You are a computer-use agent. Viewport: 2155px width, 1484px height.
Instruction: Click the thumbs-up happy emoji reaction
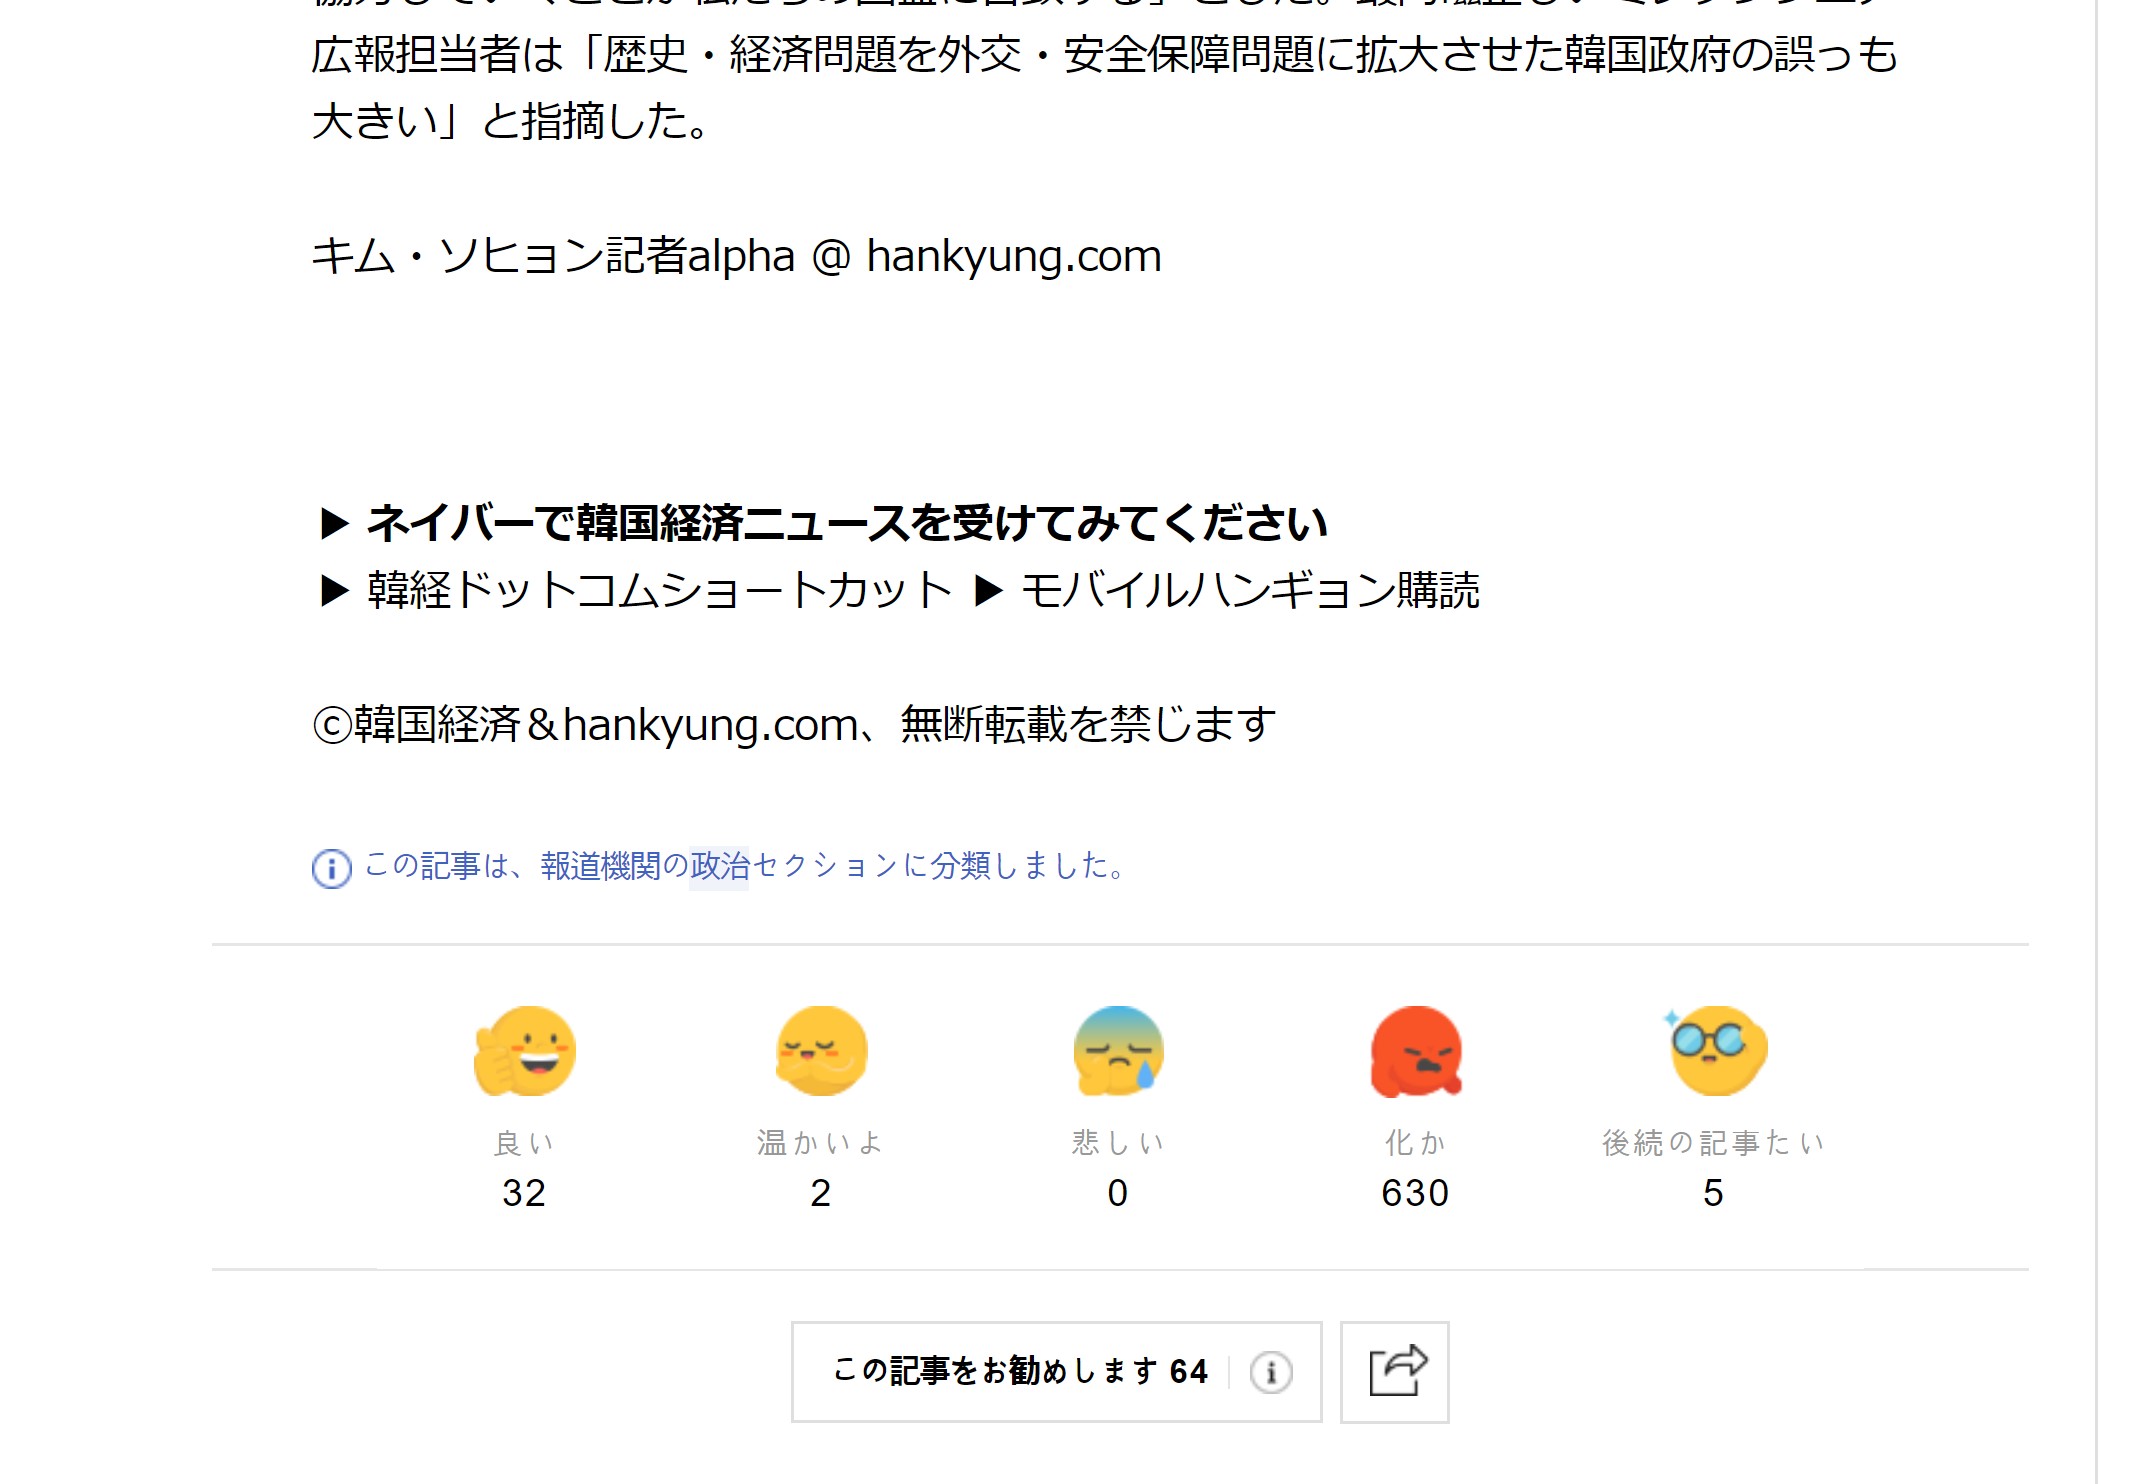tap(524, 1051)
